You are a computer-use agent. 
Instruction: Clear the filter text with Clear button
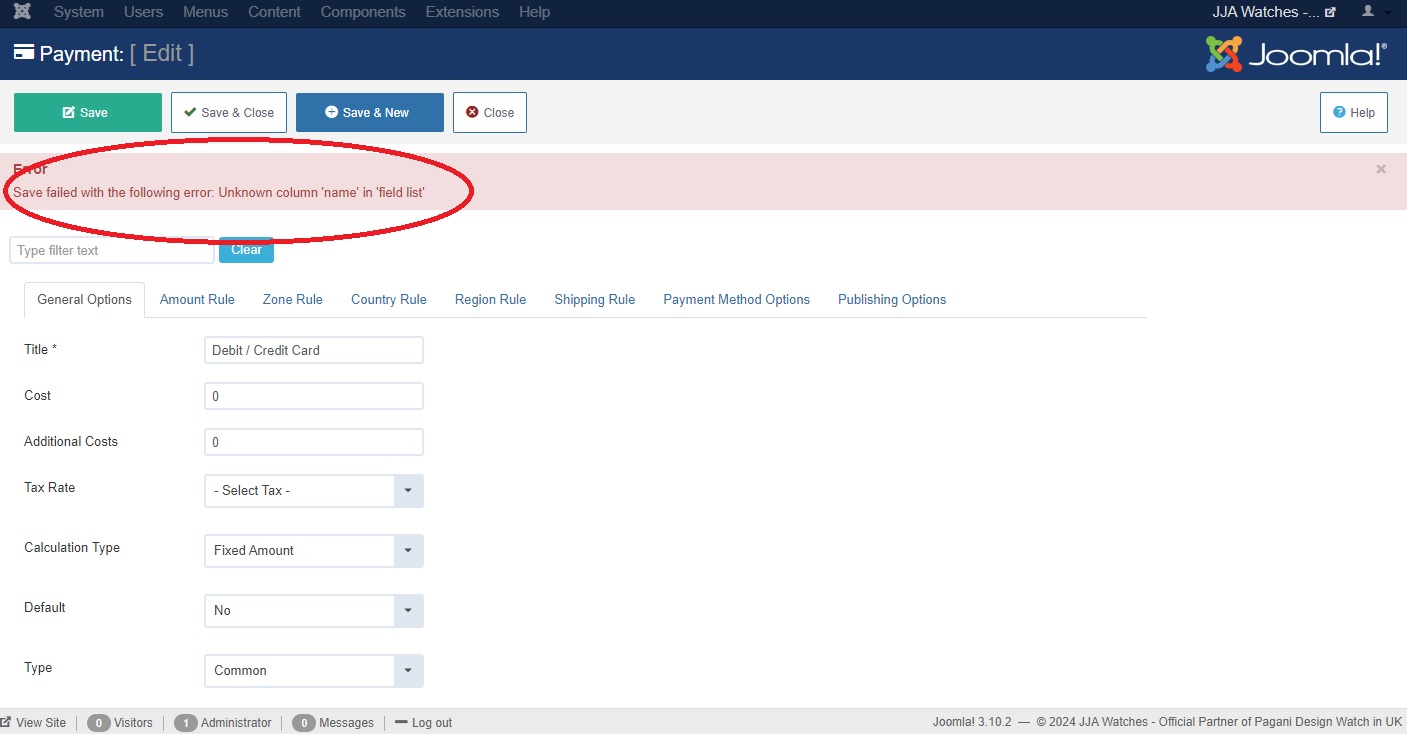click(246, 250)
